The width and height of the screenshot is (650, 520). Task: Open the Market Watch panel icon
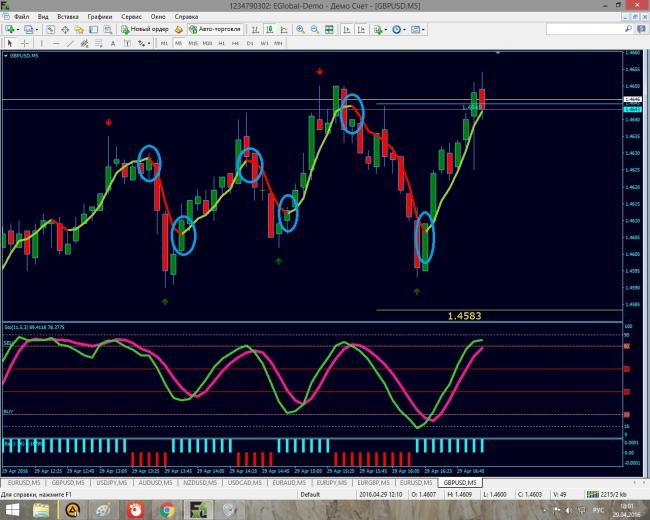pos(51,30)
